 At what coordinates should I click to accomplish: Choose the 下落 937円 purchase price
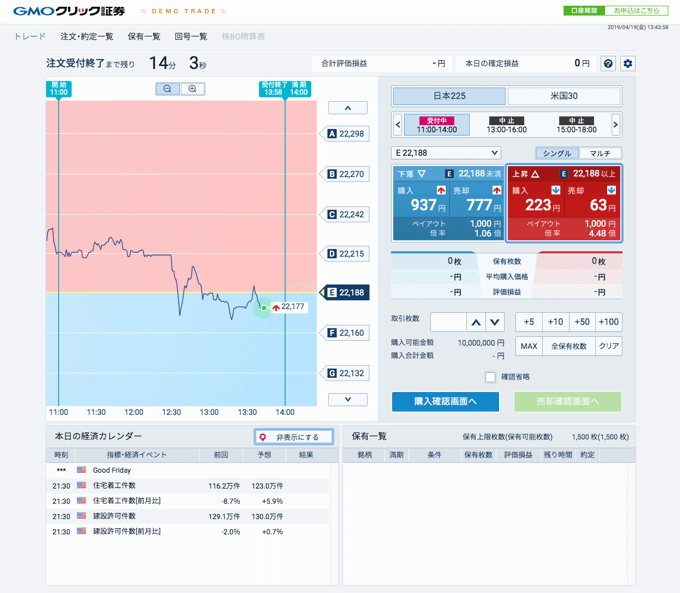tap(421, 200)
